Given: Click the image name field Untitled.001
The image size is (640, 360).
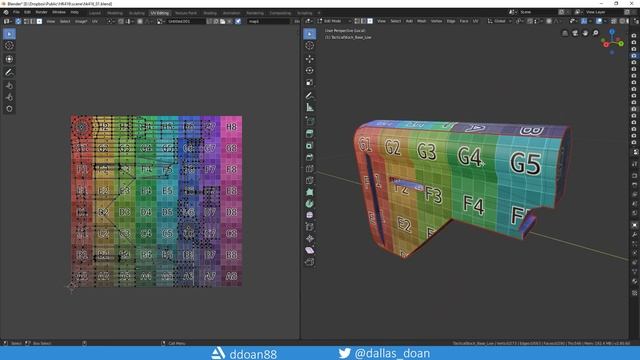Looking at the screenshot, I should pyautogui.click(x=185, y=21).
